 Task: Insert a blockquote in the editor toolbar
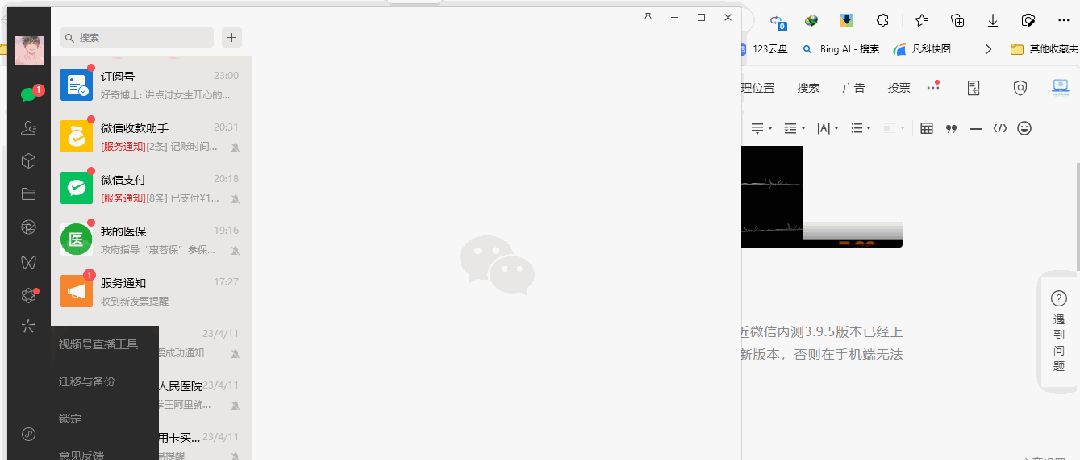pos(951,129)
